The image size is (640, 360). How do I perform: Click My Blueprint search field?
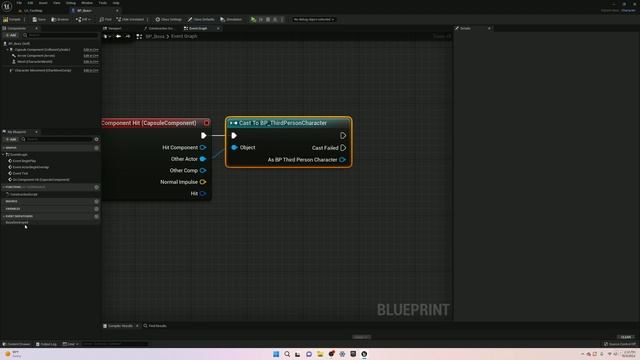click(x=56, y=139)
